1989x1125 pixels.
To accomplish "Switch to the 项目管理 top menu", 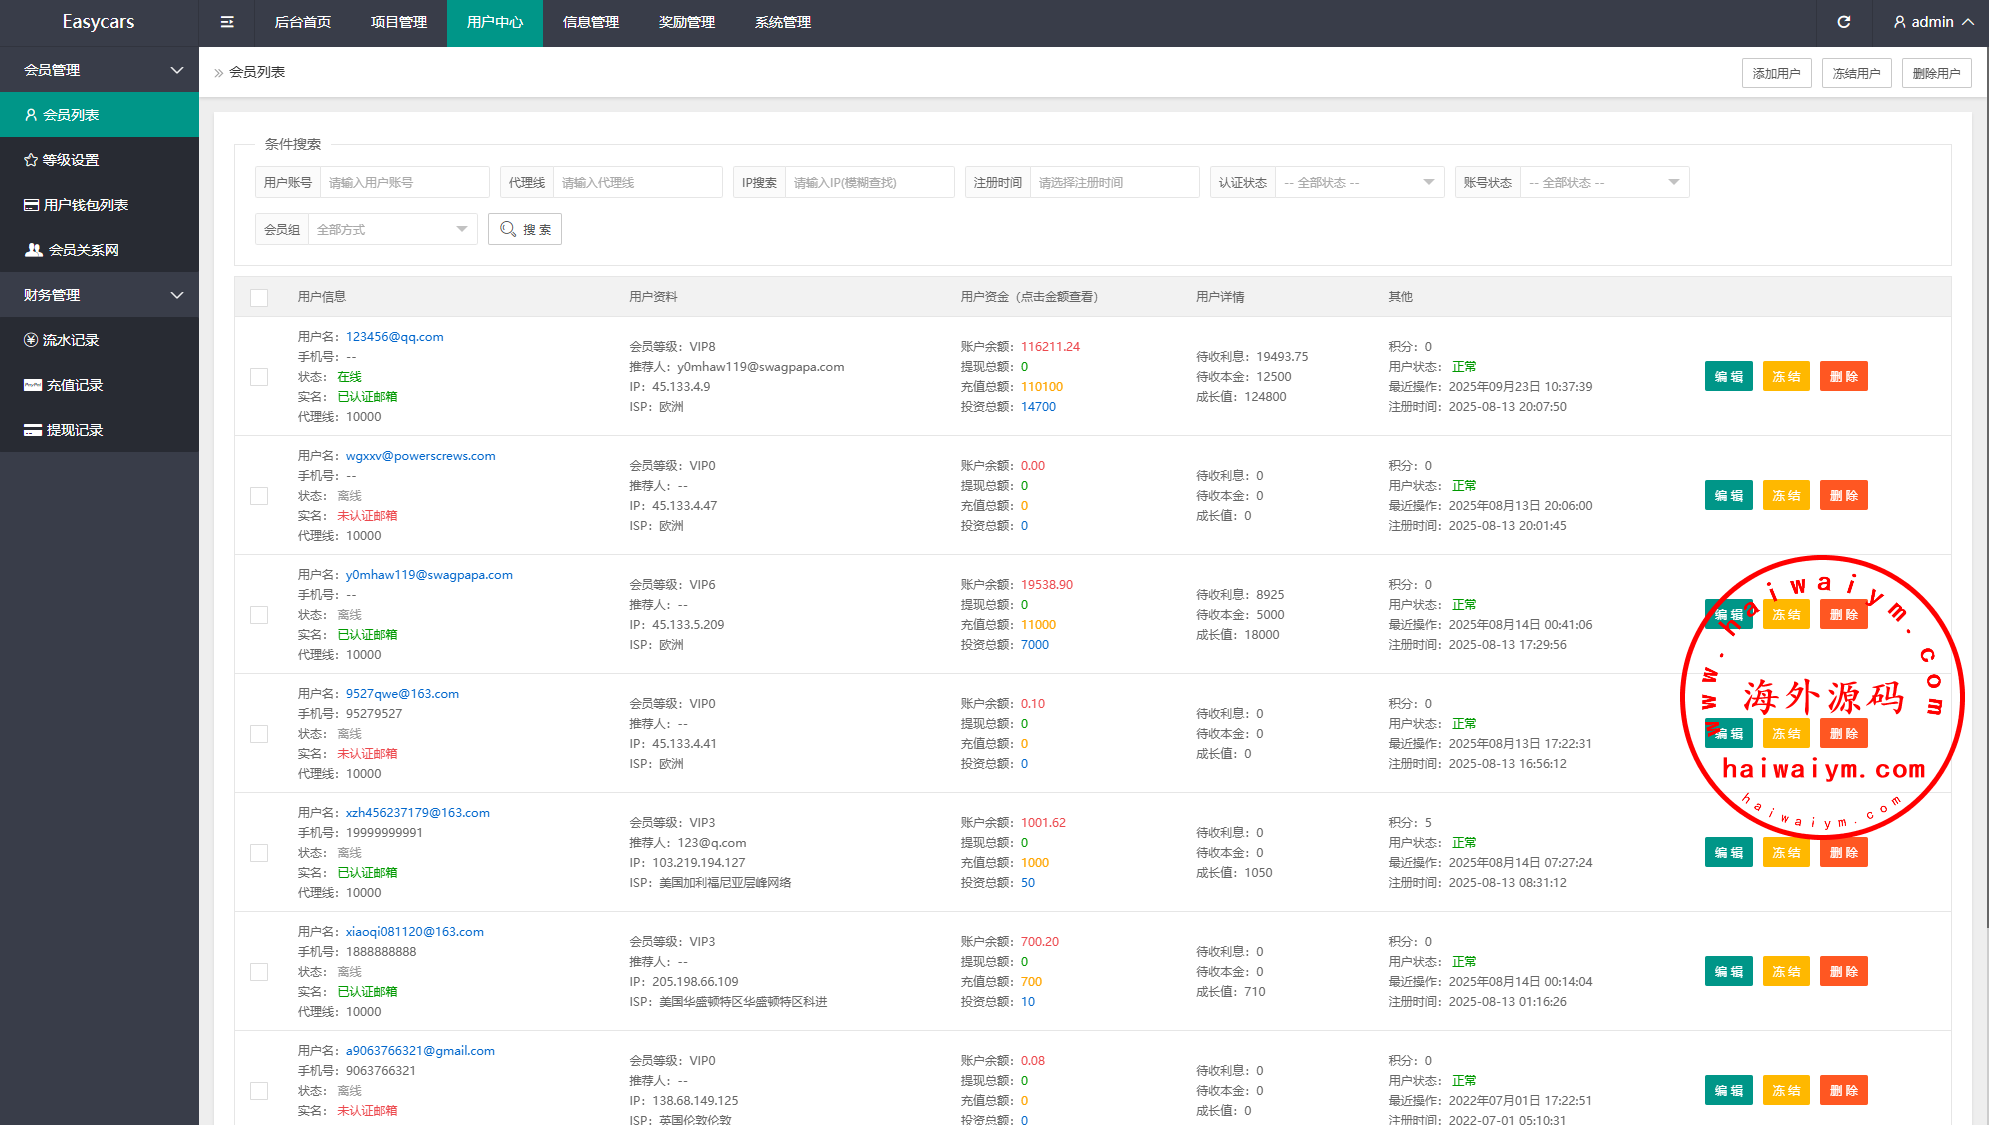I will tap(398, 22).
